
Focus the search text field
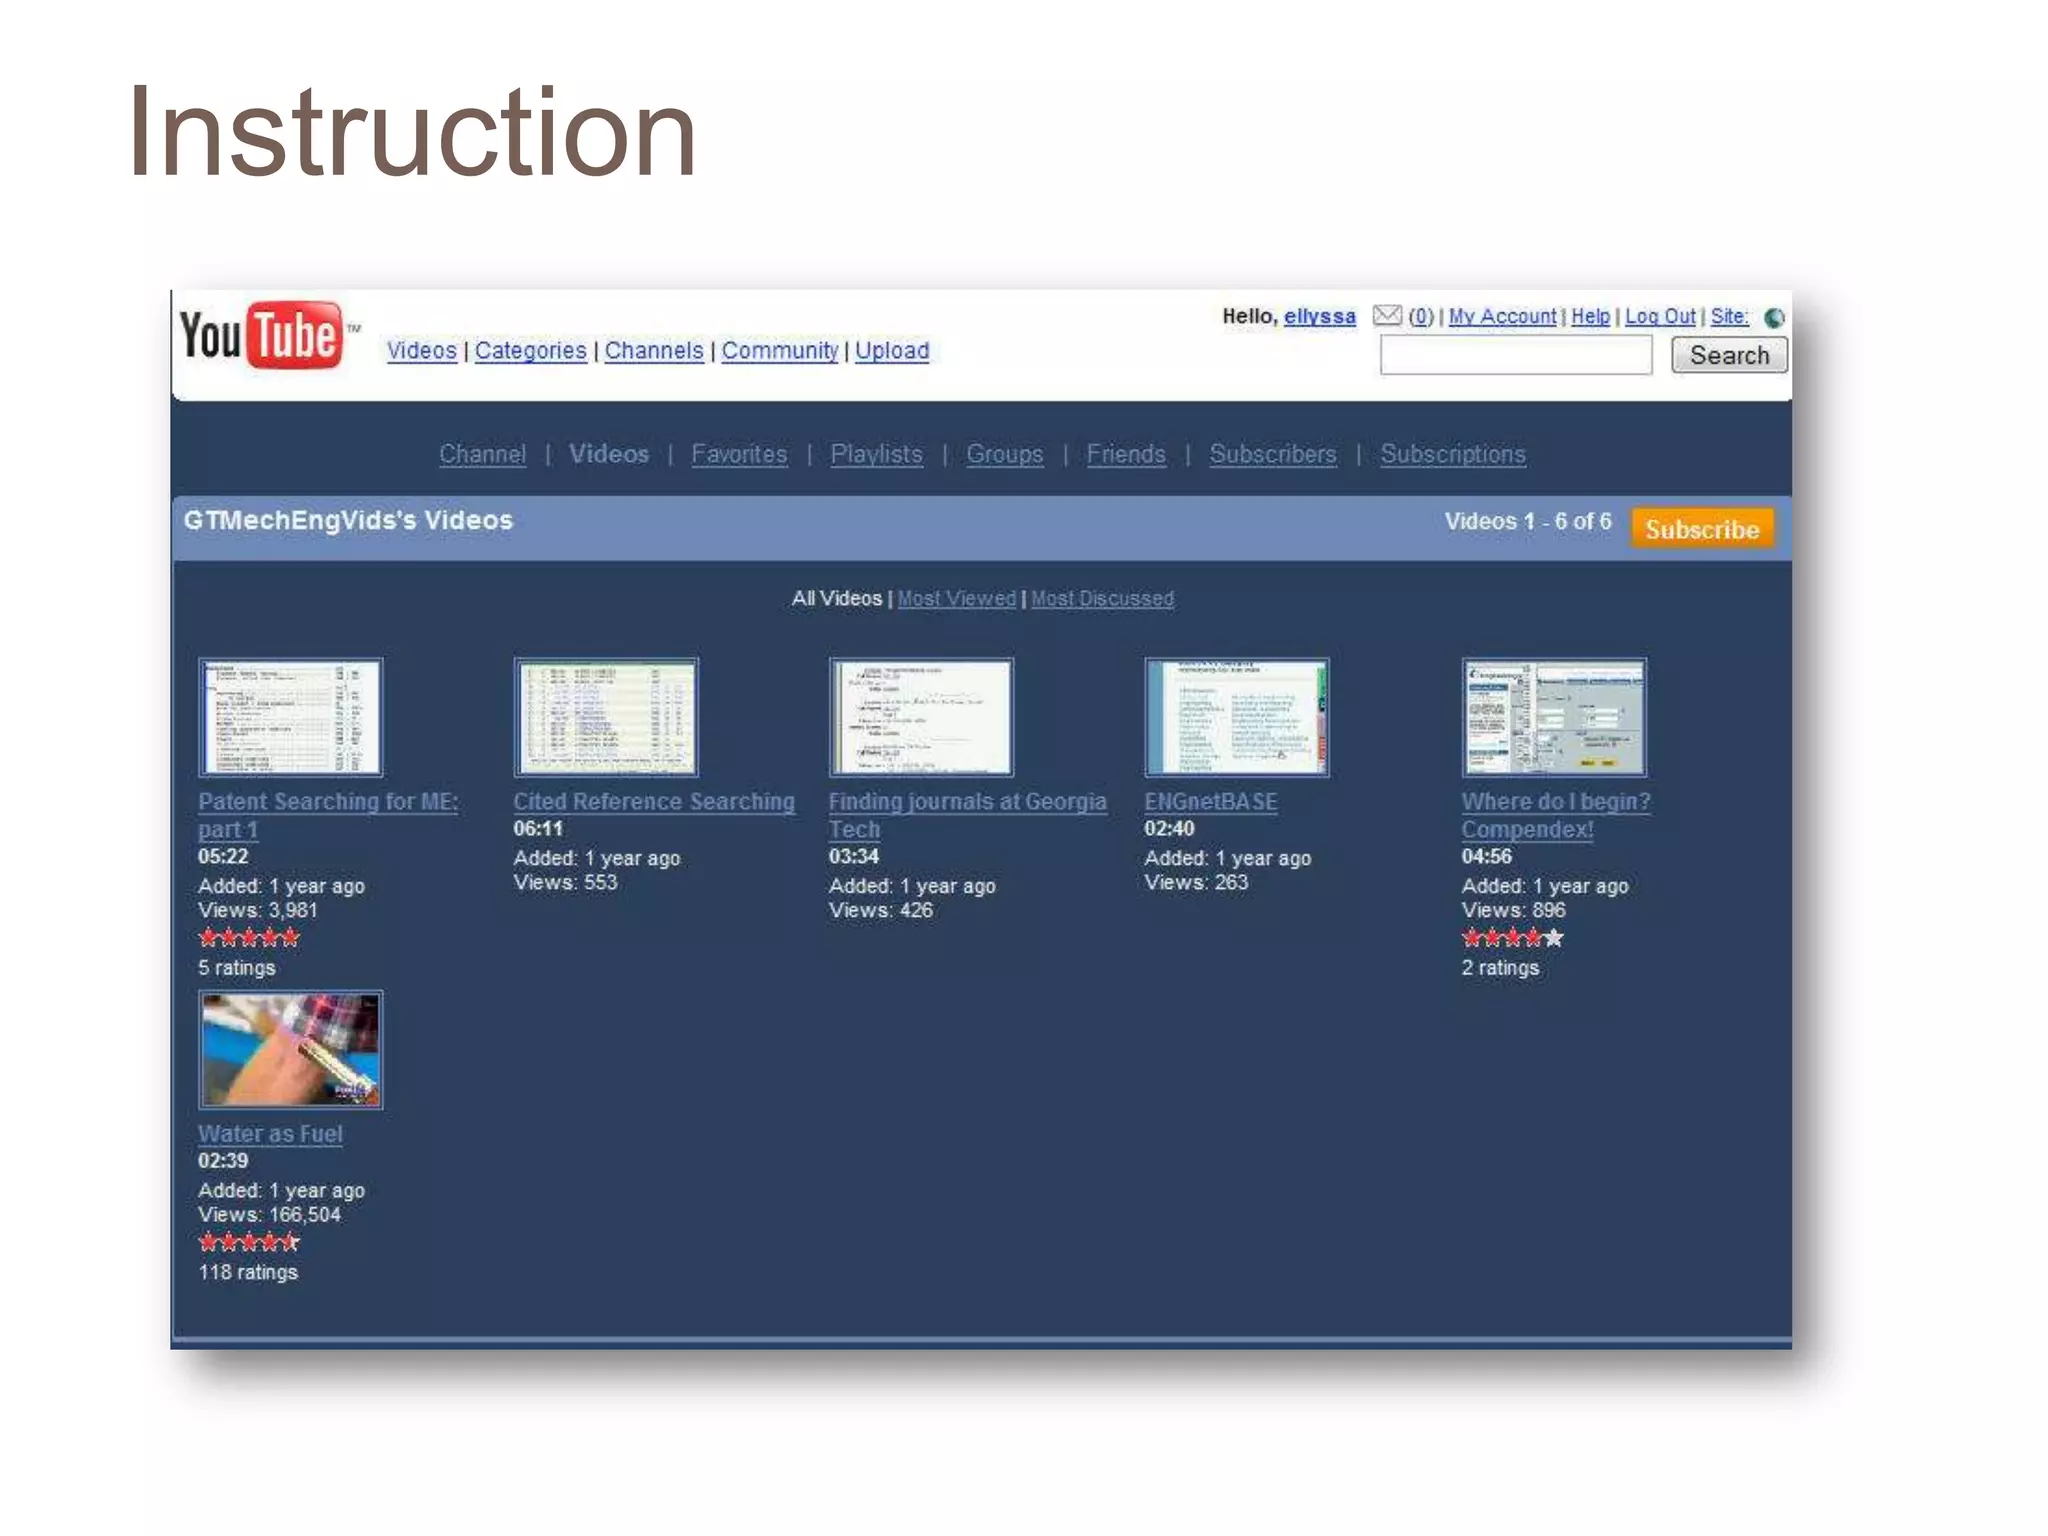pos(1515,356)
